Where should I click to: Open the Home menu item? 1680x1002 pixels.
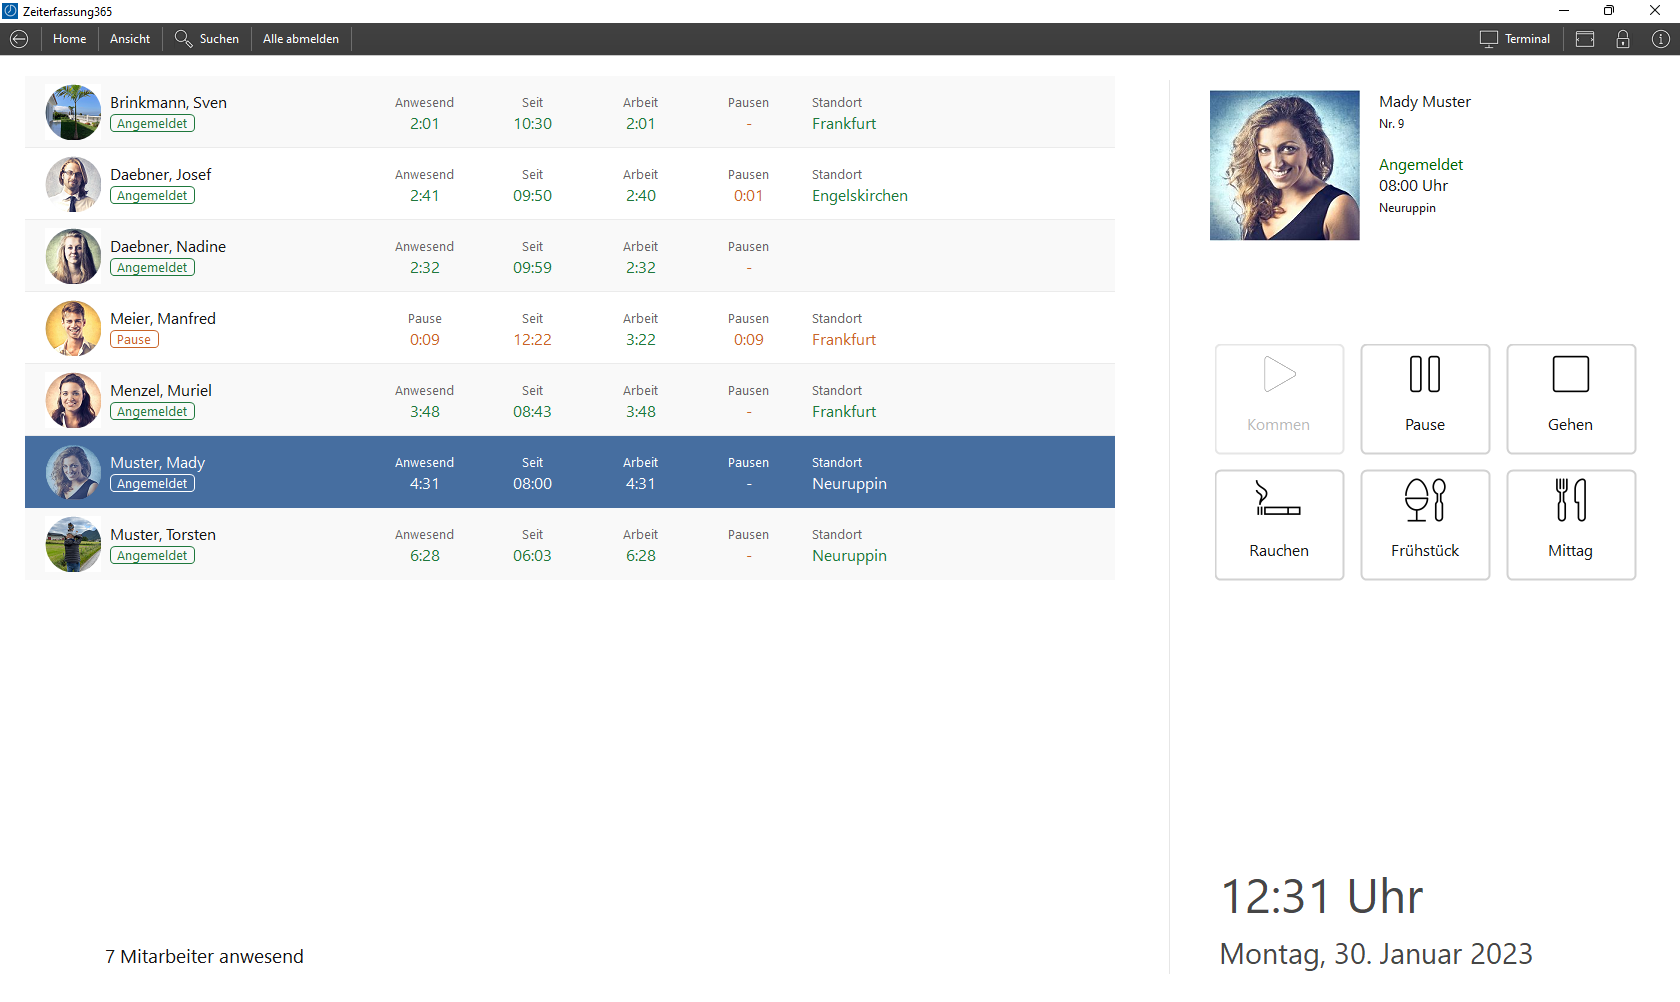pyautogui.click(x=69, y=39)
